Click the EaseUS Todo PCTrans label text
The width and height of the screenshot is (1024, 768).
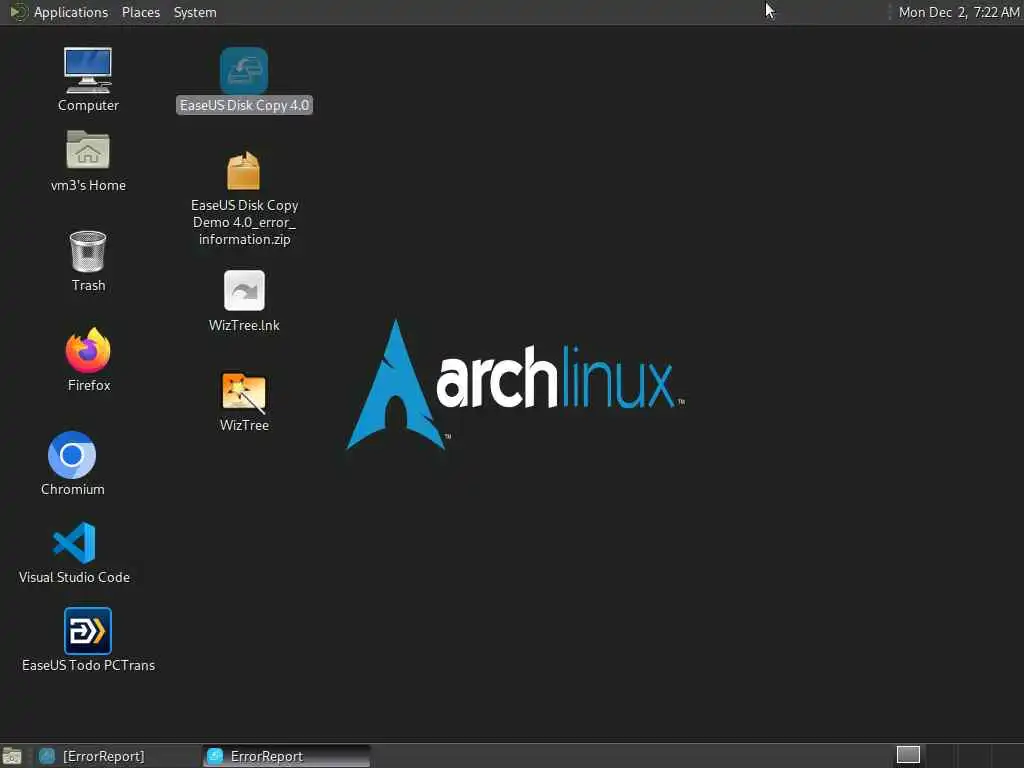88,665
